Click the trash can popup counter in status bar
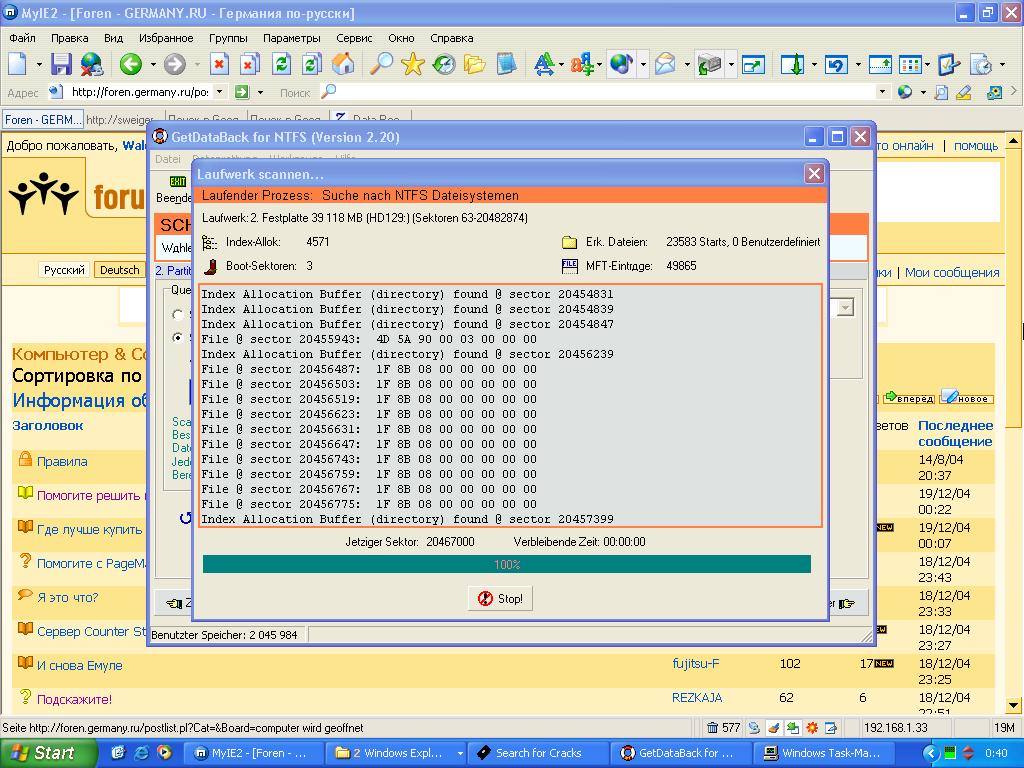Viewport: 1024px width, 768px height. [x=724, y=728]
